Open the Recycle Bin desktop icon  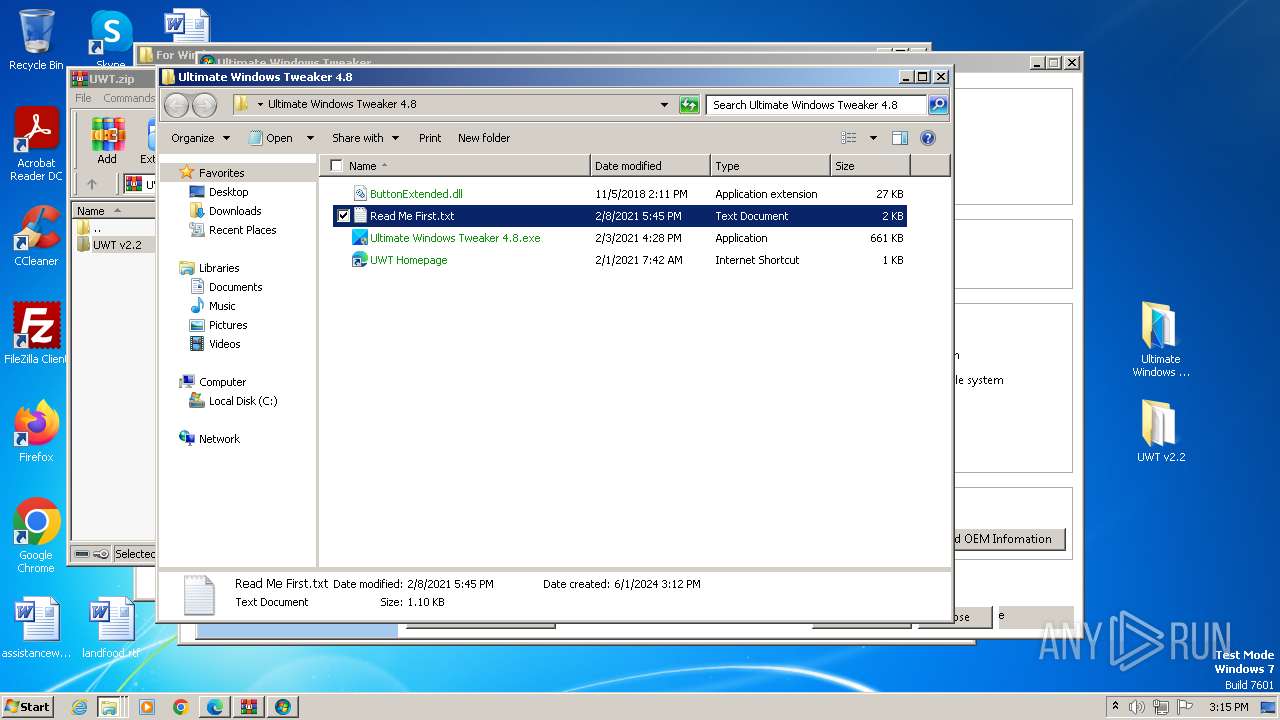36,40
